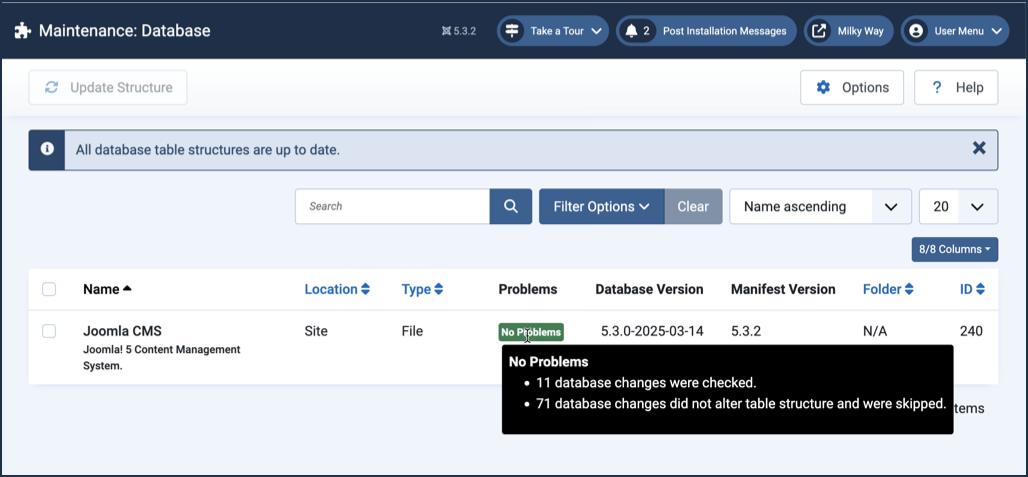
Task: Open the Options button
Action: [852, 88]
